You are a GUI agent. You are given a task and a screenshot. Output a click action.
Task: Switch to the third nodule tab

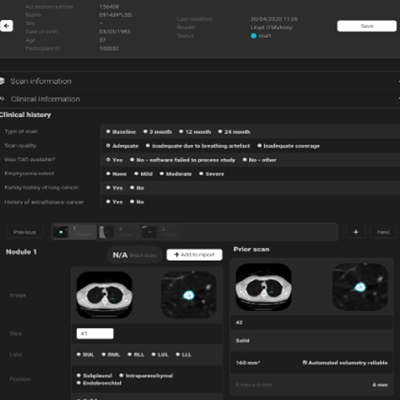pyautogui.click(x=162, y=232)
